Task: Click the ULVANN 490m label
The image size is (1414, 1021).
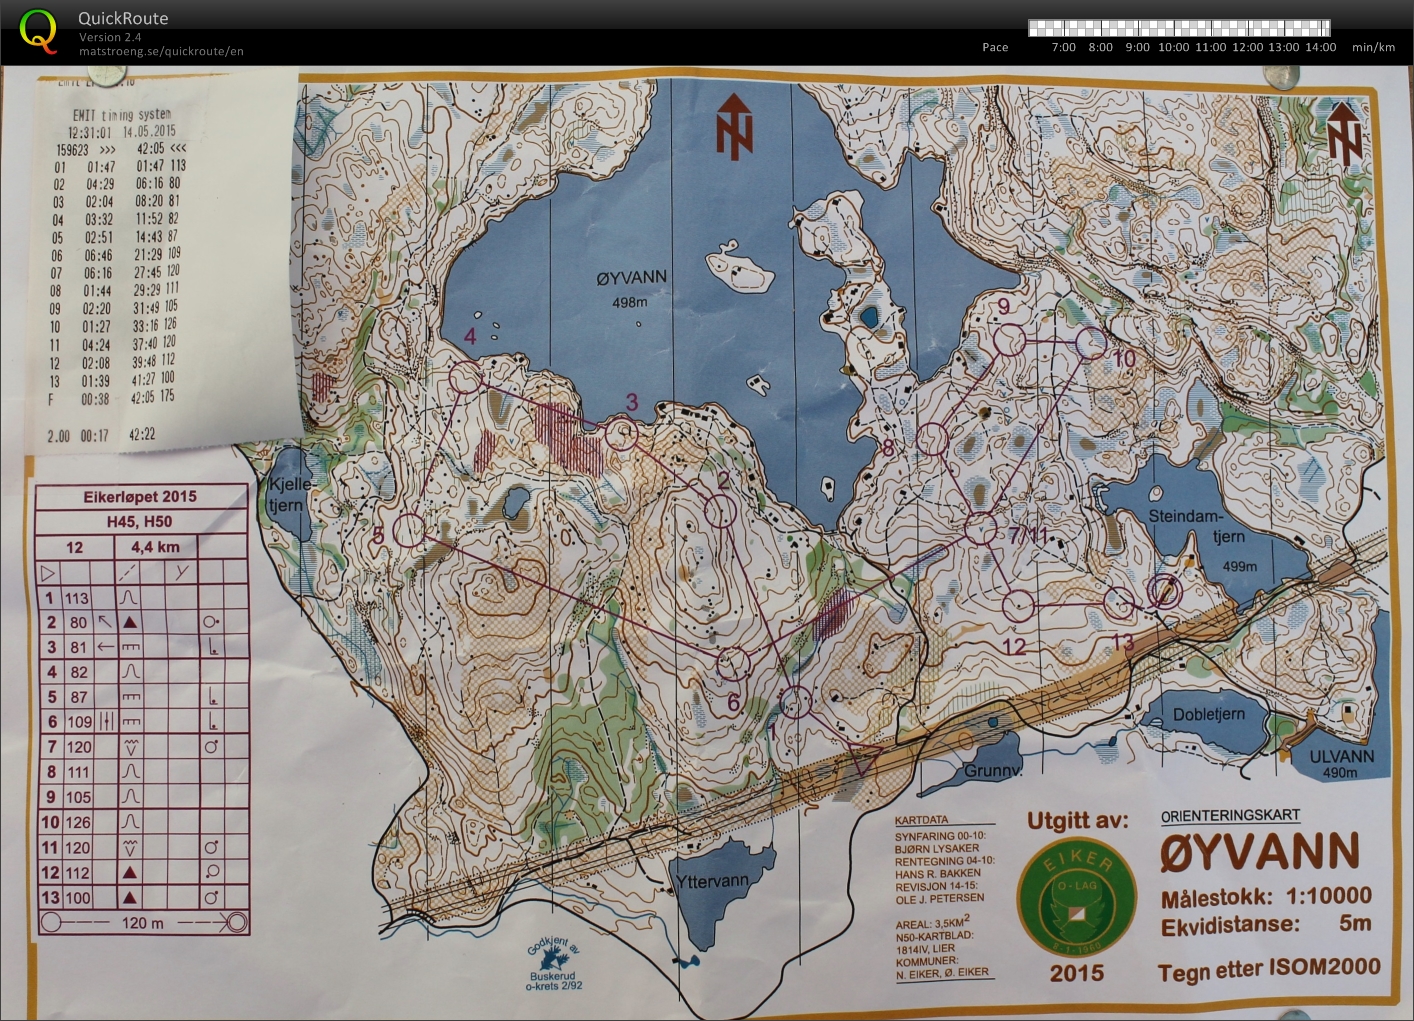Action: (x=1341, y=764)
